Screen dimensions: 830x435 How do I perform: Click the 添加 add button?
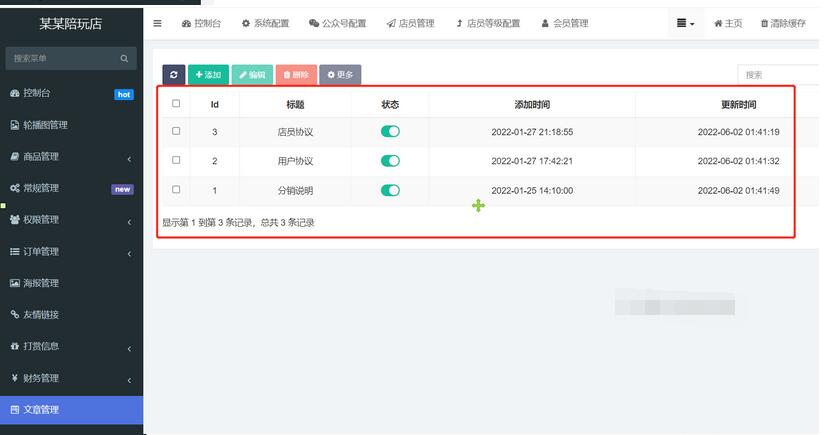point(209,75)
